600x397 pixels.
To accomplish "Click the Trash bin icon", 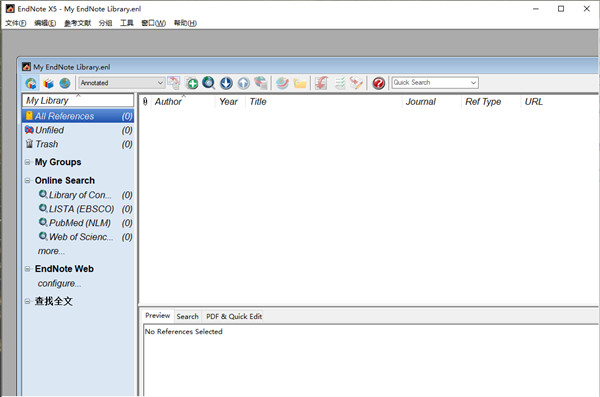I will 29,144.
